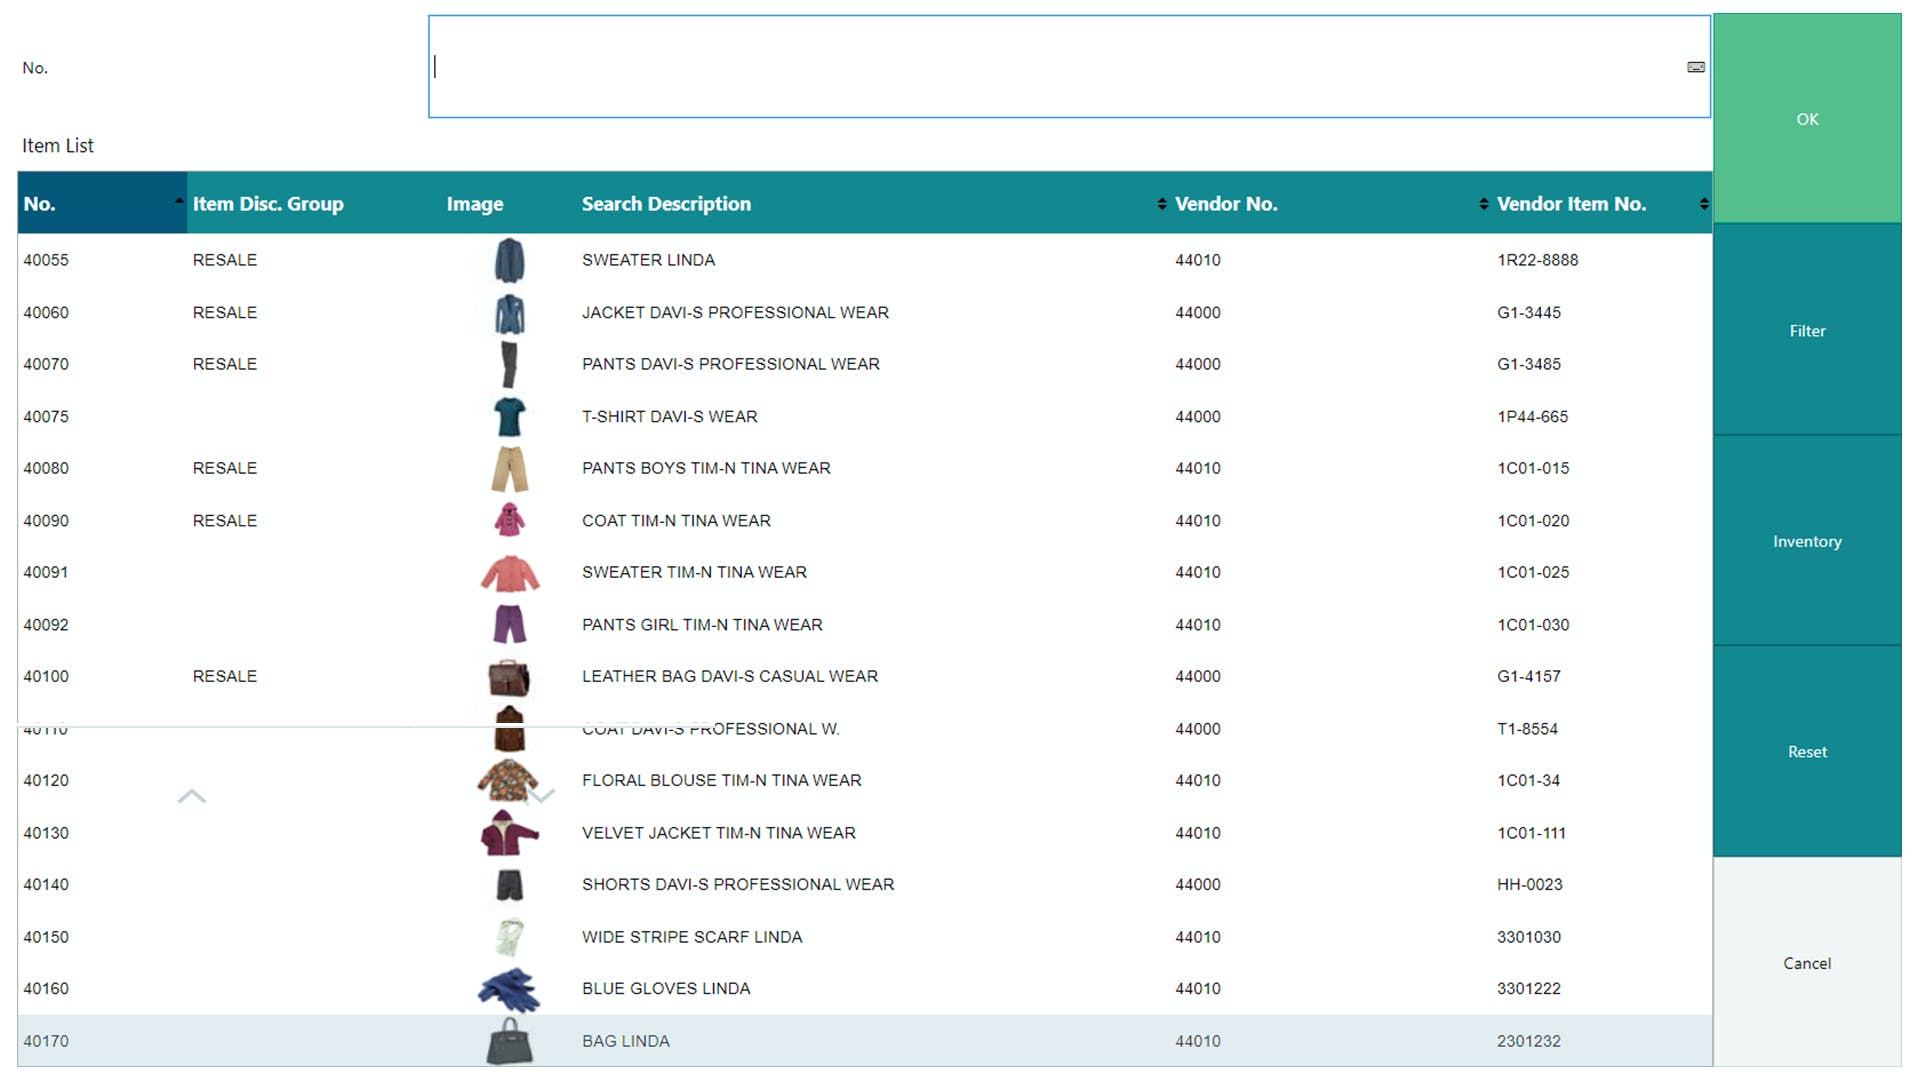This screenshot has height=1080, width=1920.
Task: Click the pink coat item image
Action: [509, 521]
